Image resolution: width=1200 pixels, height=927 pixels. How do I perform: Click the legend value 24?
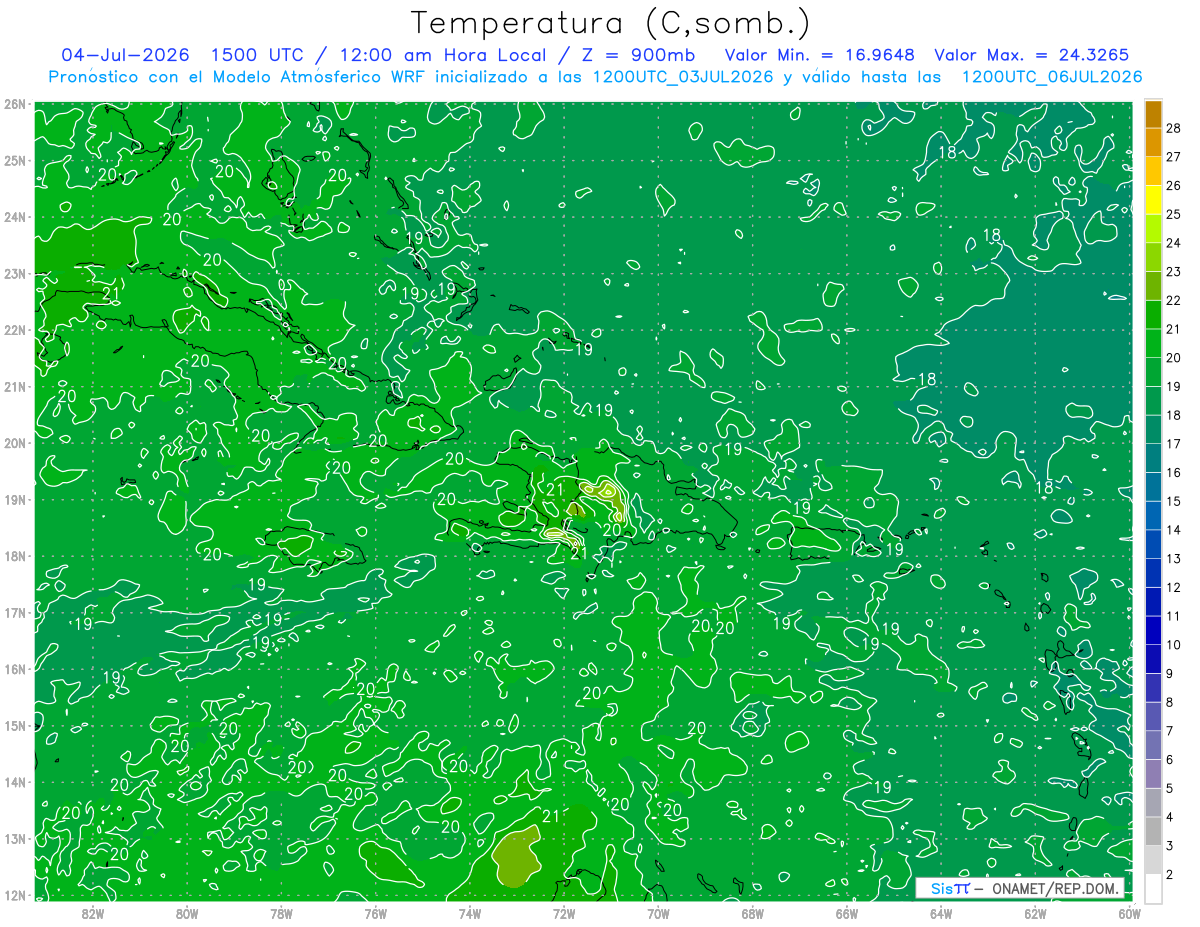click(1173, 243)
